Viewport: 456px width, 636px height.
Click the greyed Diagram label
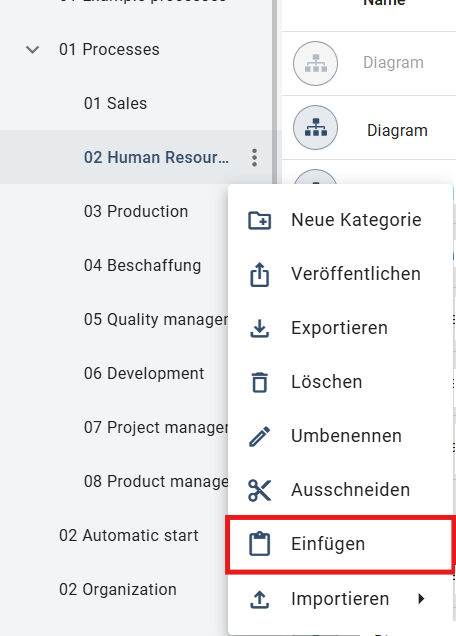point(393,62)
